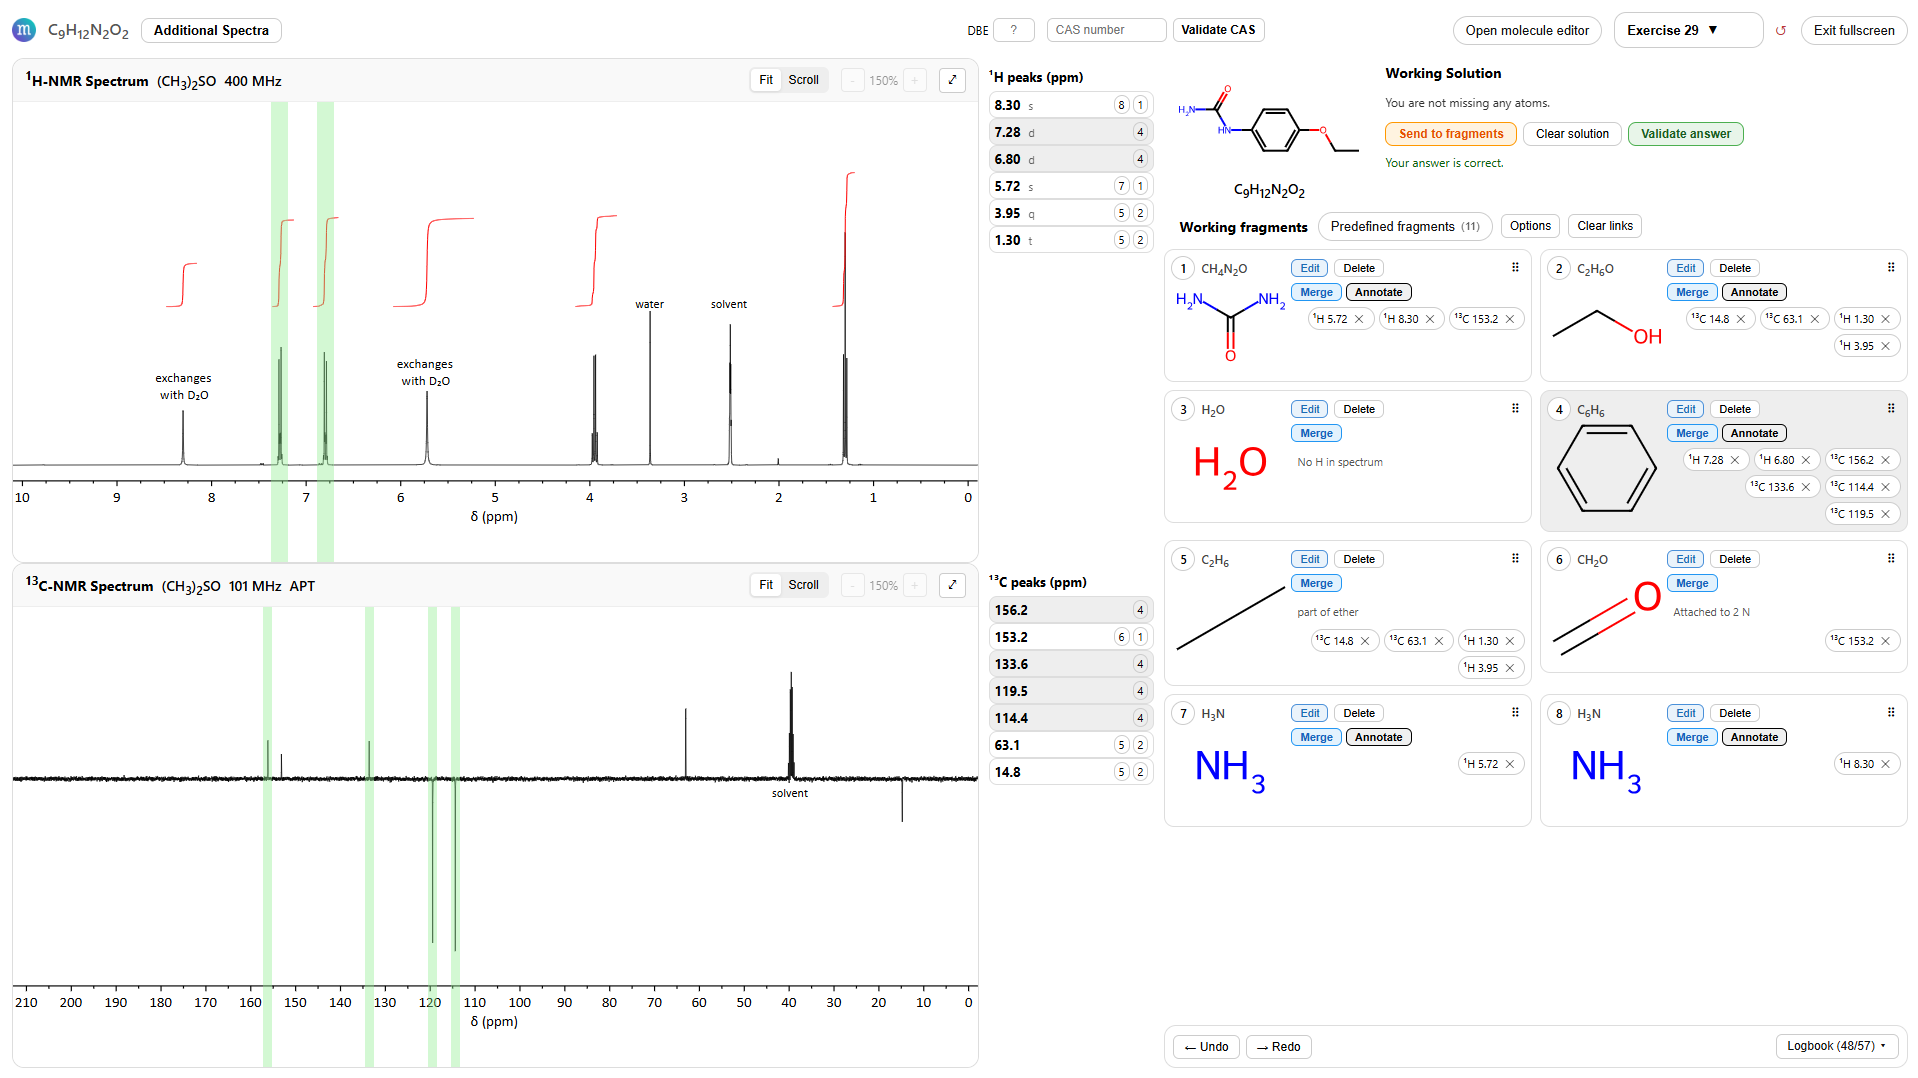
Task: Toggle the 133.6 carbon peak
Action: tap(1071, 664)
